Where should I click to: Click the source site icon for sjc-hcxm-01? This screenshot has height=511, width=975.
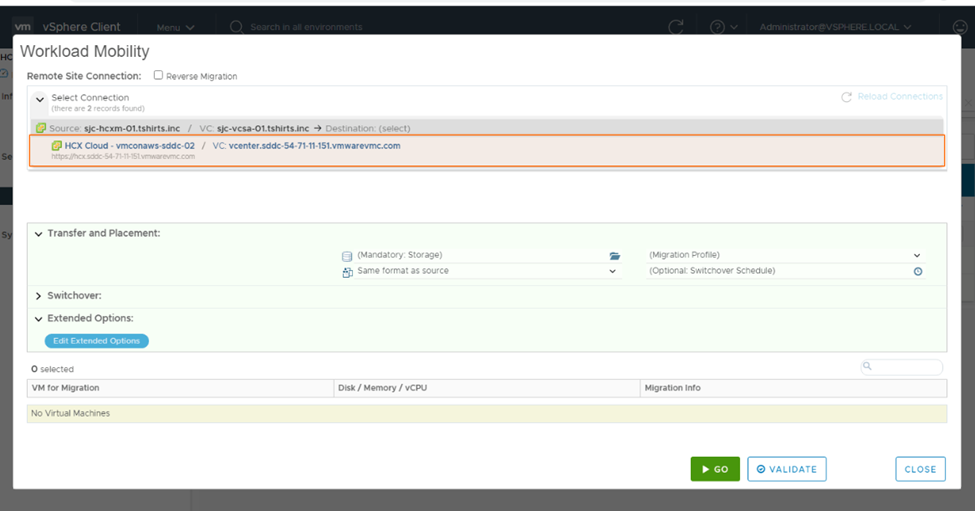tap(41, 129)
